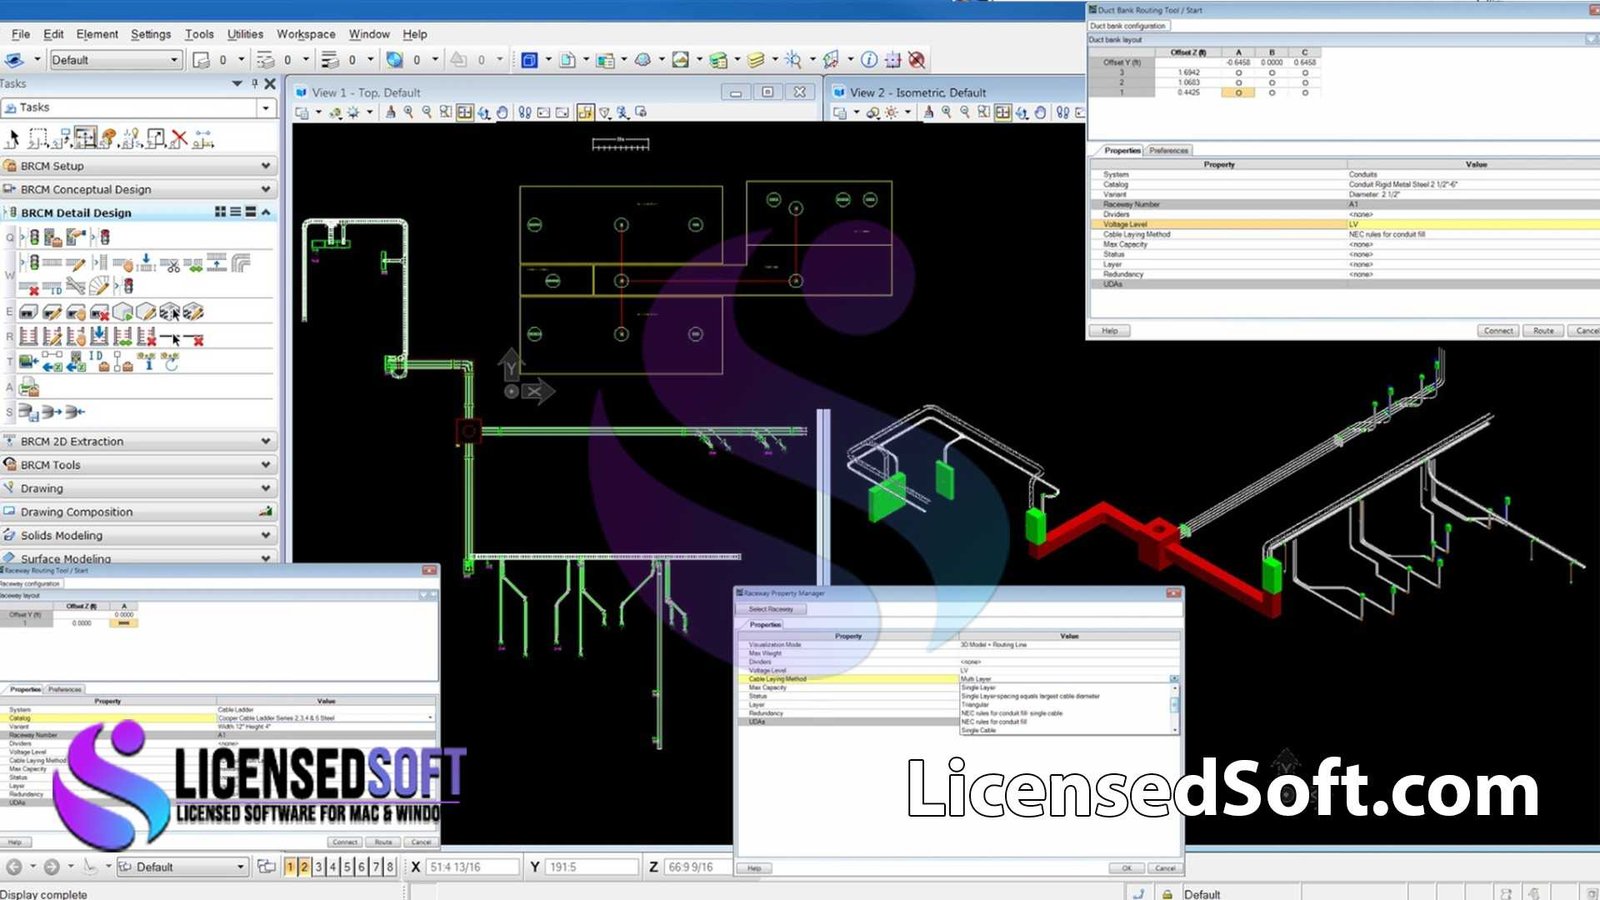
Task: Open the Utilities menu
Action: [x=245, y=34]
